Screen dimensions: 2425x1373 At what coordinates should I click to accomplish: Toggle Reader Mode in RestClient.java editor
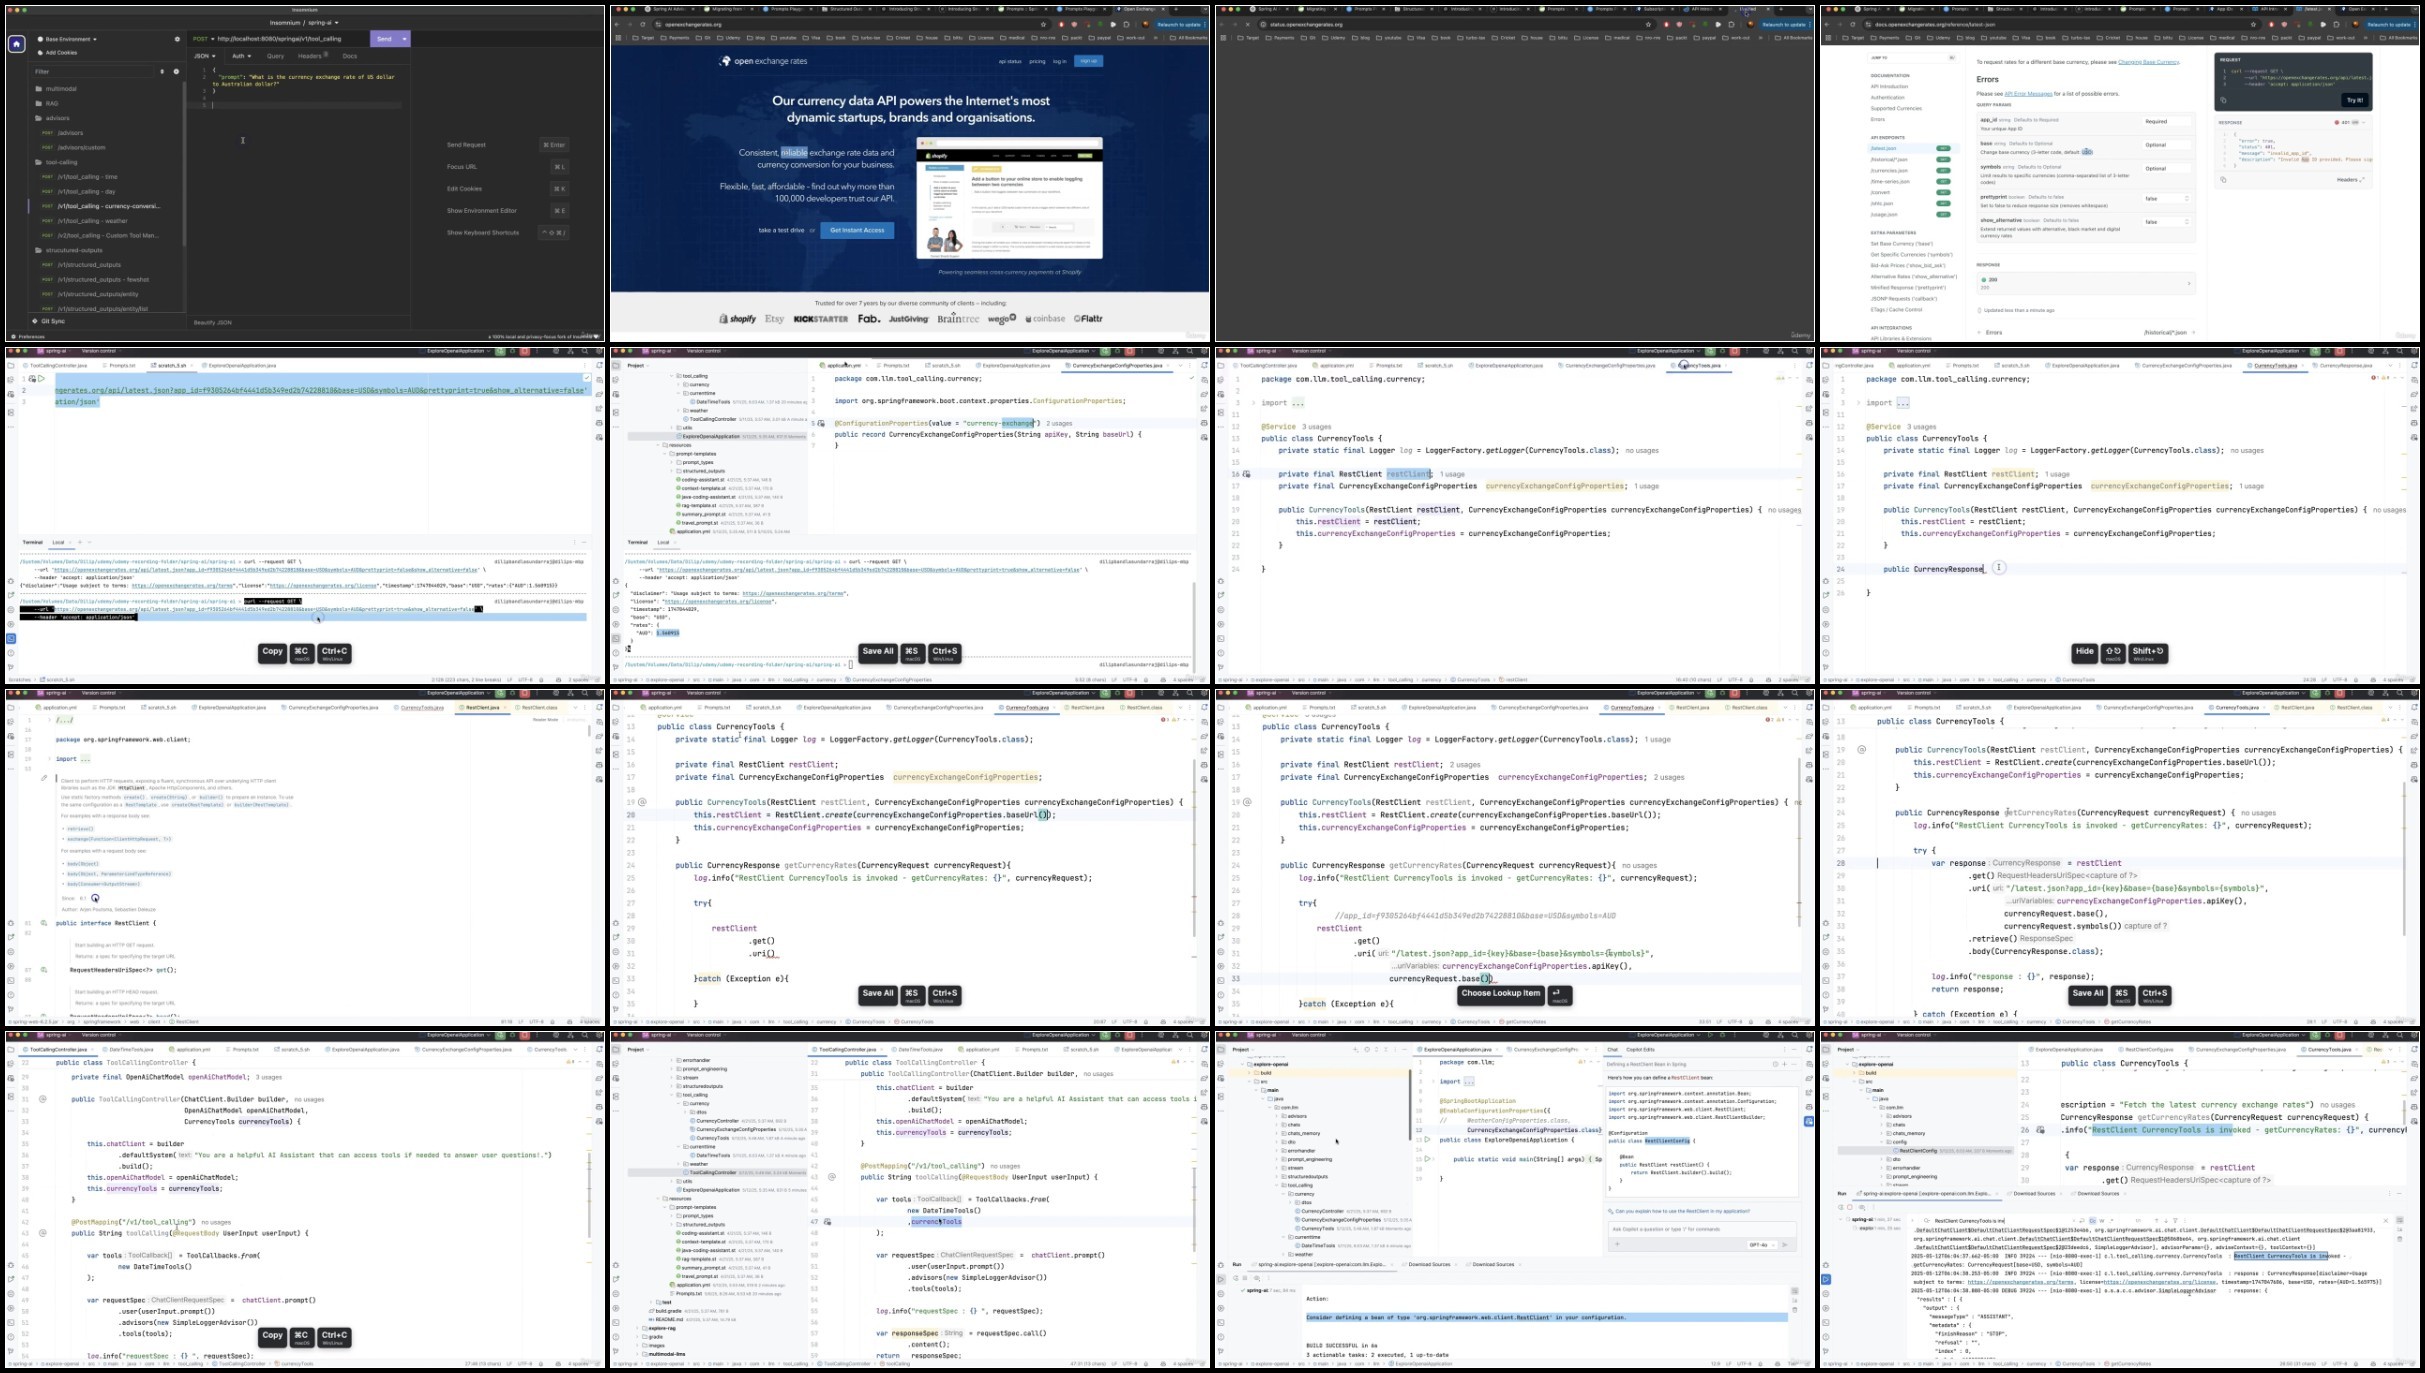[545, 720]
